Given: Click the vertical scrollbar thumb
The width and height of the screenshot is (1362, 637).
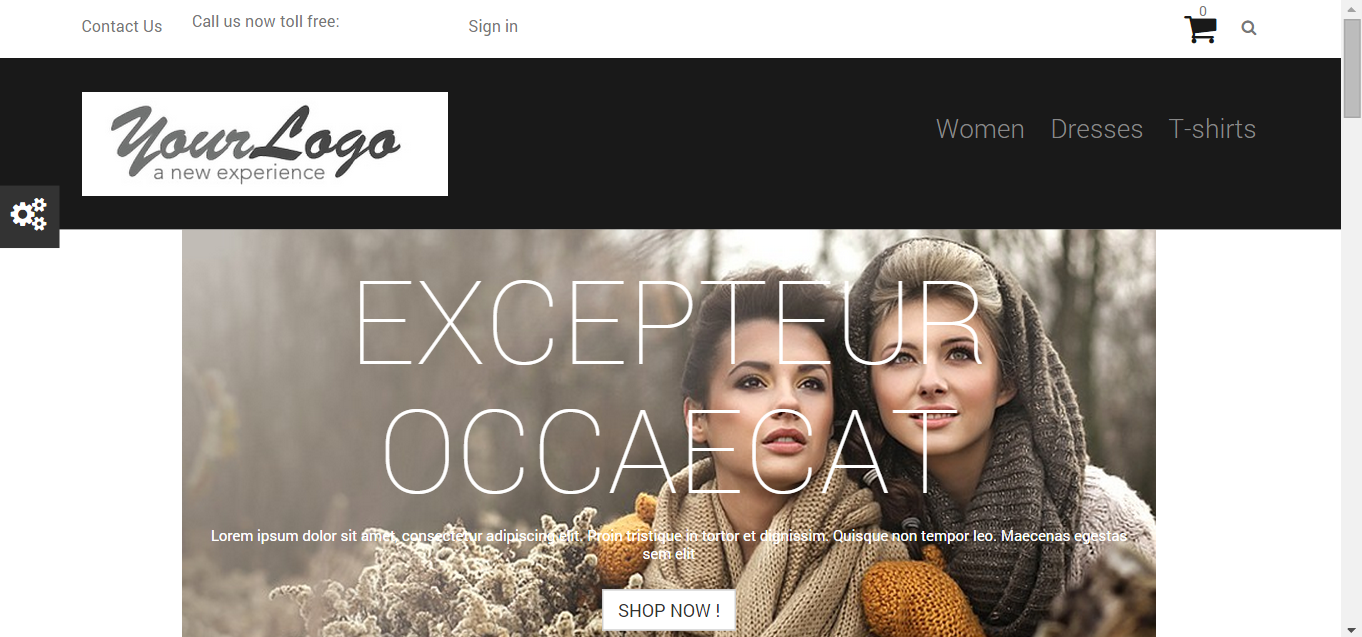Looking at the screenshot, I should tap(1352, 67).
